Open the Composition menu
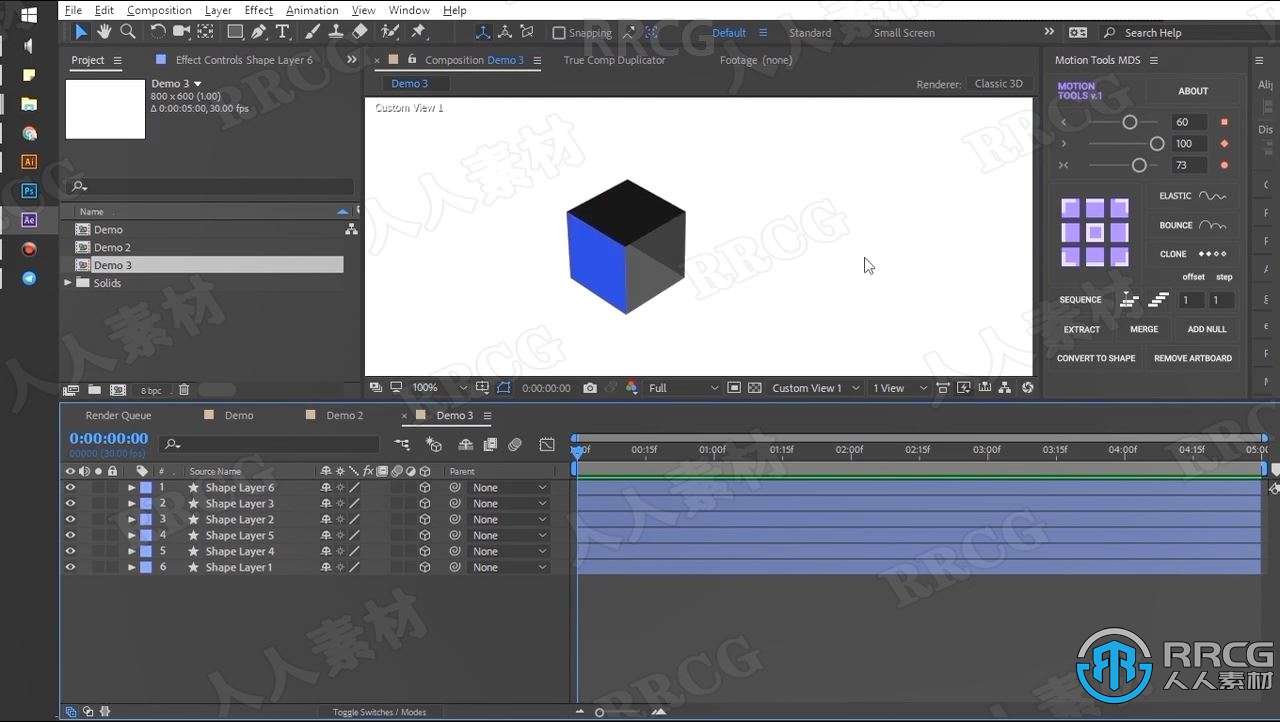 click(159, 10)
